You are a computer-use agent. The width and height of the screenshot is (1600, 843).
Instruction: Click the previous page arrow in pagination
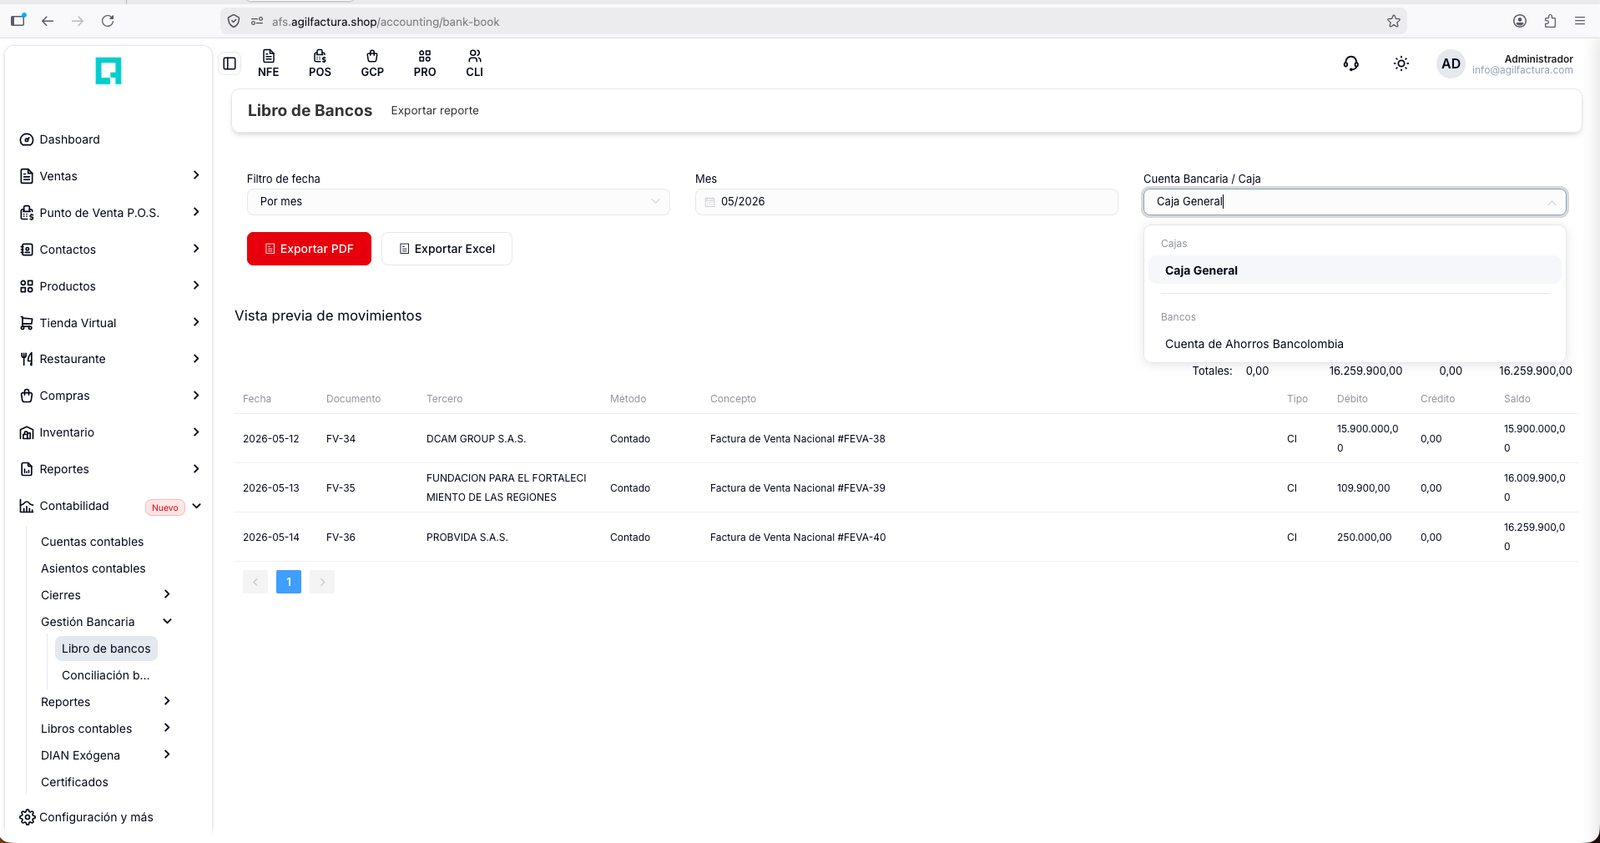tap(255, 582)
